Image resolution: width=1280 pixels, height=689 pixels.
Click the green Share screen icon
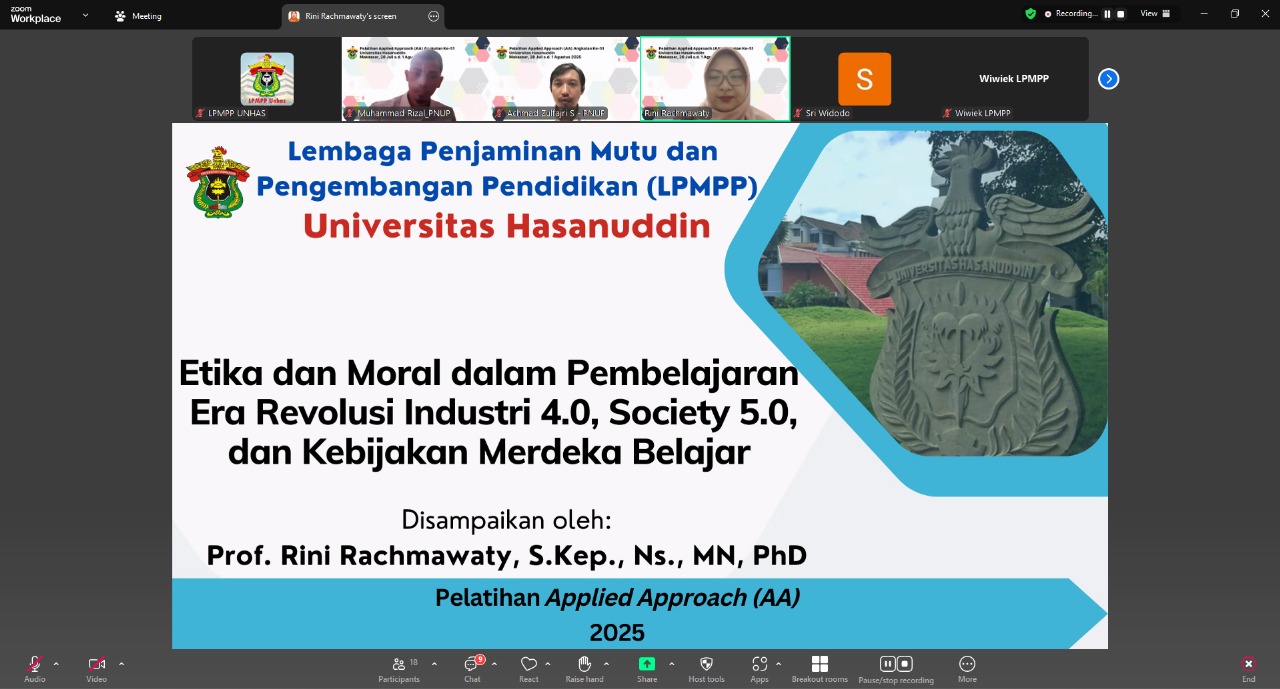point(647,665)
